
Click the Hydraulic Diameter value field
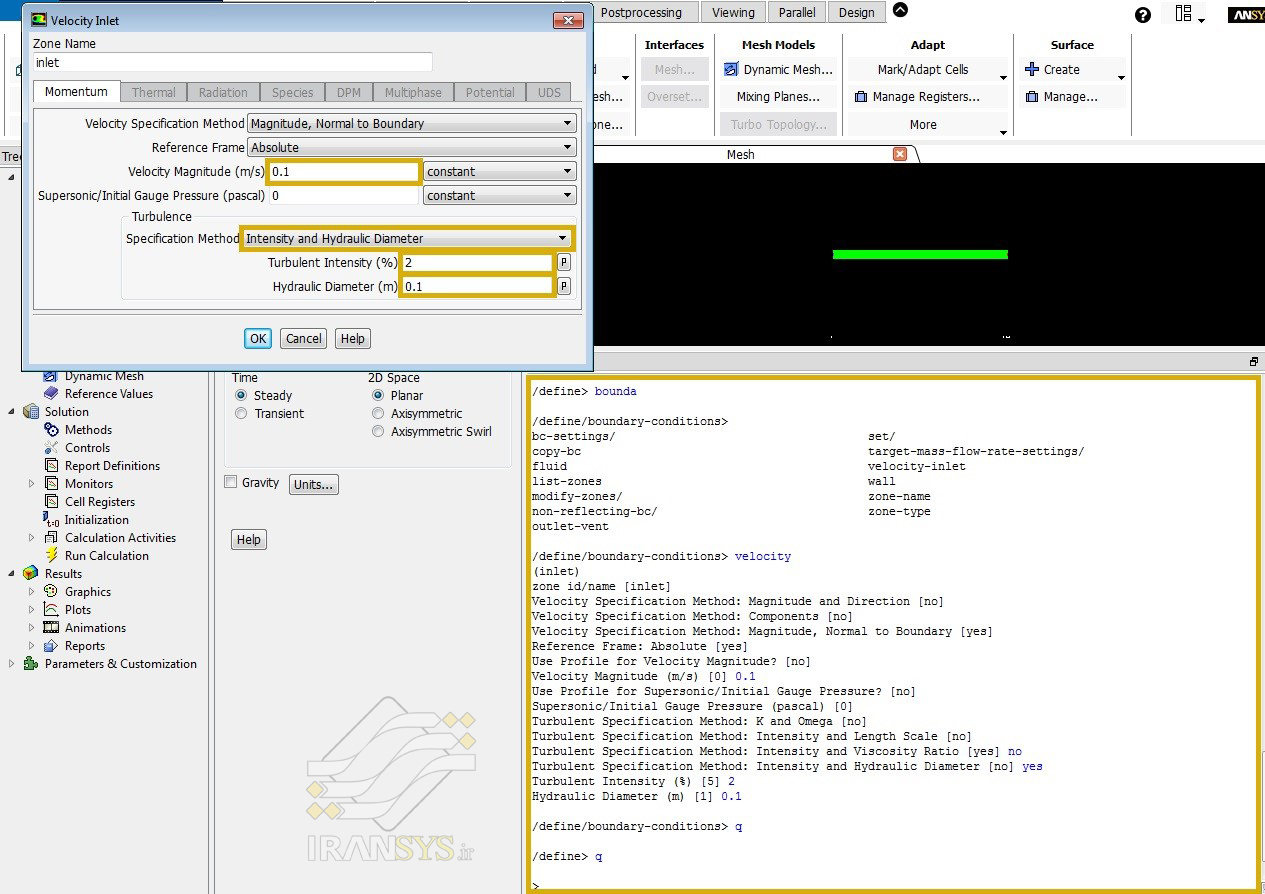coord(477,287)
